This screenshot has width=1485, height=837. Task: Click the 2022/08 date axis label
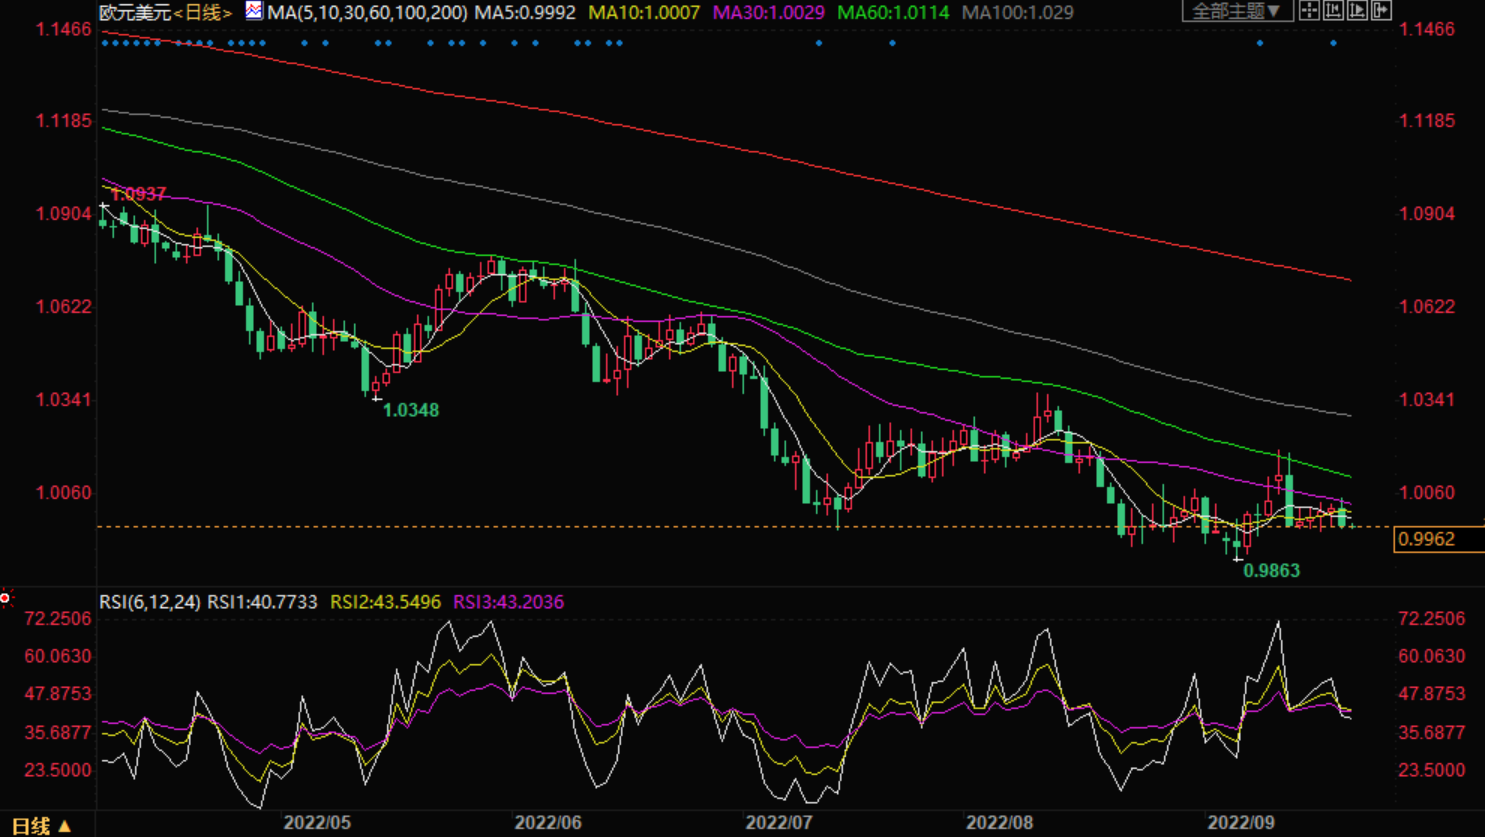(999, 822)
